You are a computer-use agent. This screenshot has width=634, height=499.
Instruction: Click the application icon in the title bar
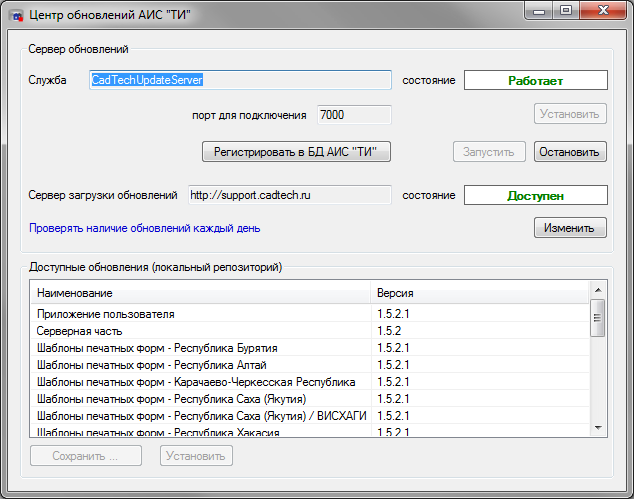[17, 15]
